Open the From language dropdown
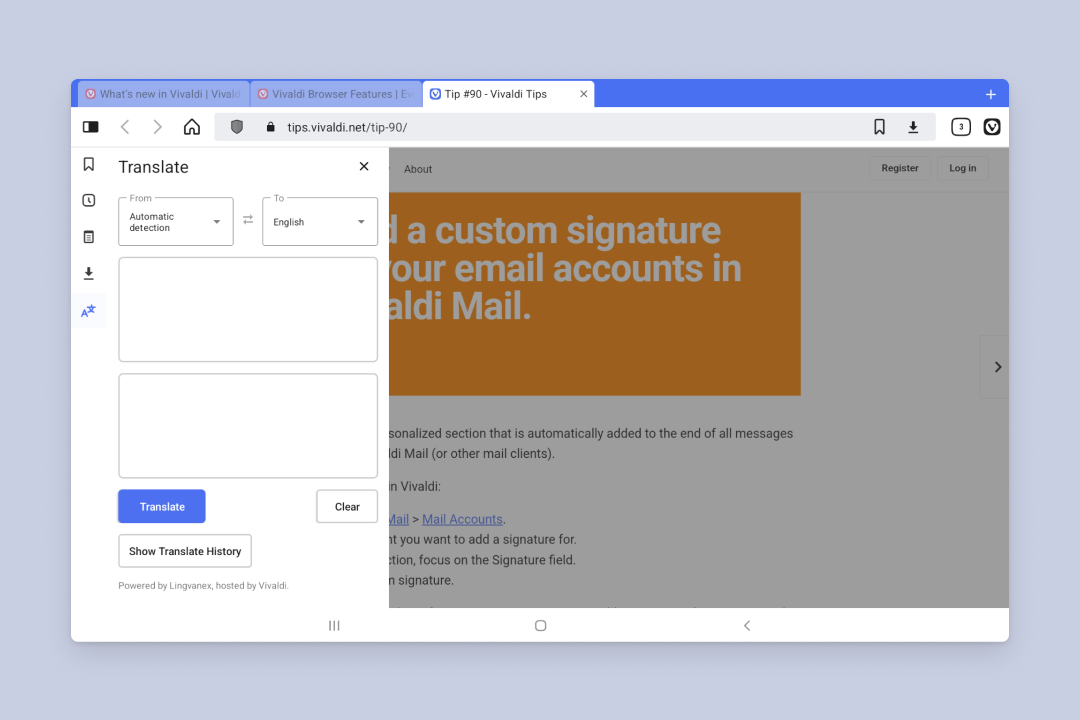The height and width of the screenshot is (720, 1080). (x=176, y=222)
